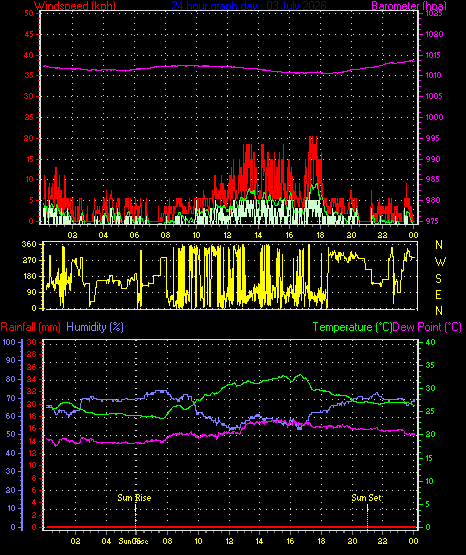Click the '12' hour label under windspeed chart

click(227, 235)
